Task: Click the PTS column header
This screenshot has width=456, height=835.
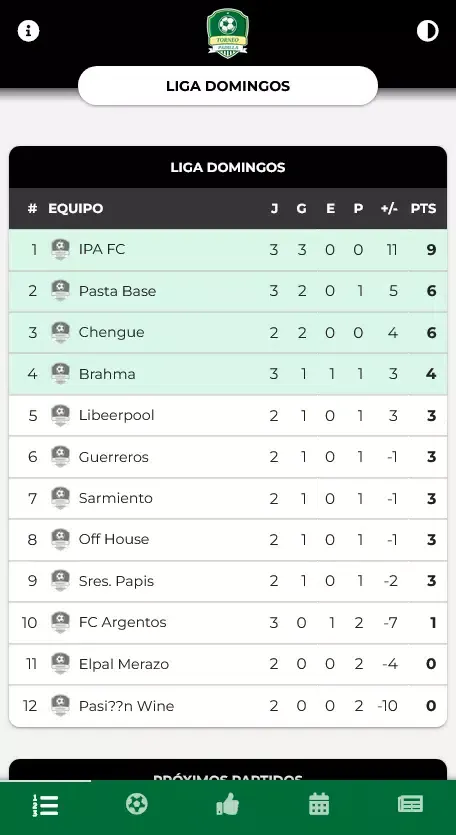Action: click(x=423, y=208)
